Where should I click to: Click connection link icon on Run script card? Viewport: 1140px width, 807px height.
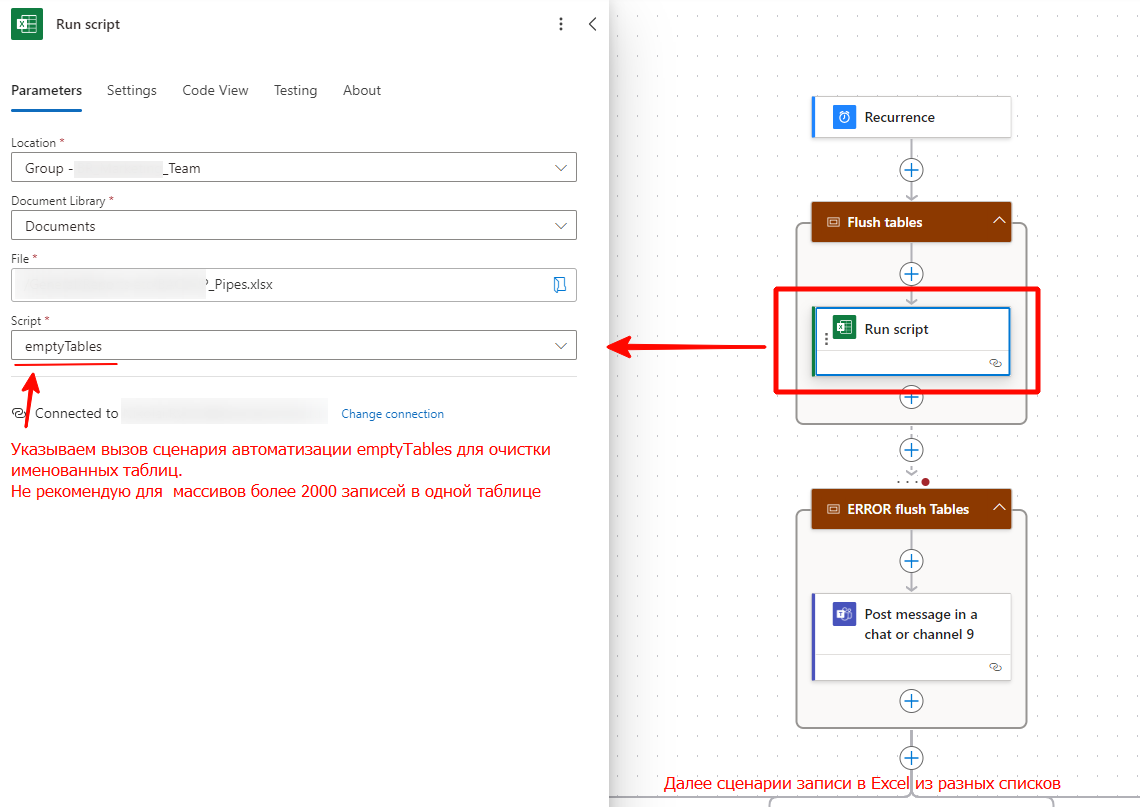(994, 363)
